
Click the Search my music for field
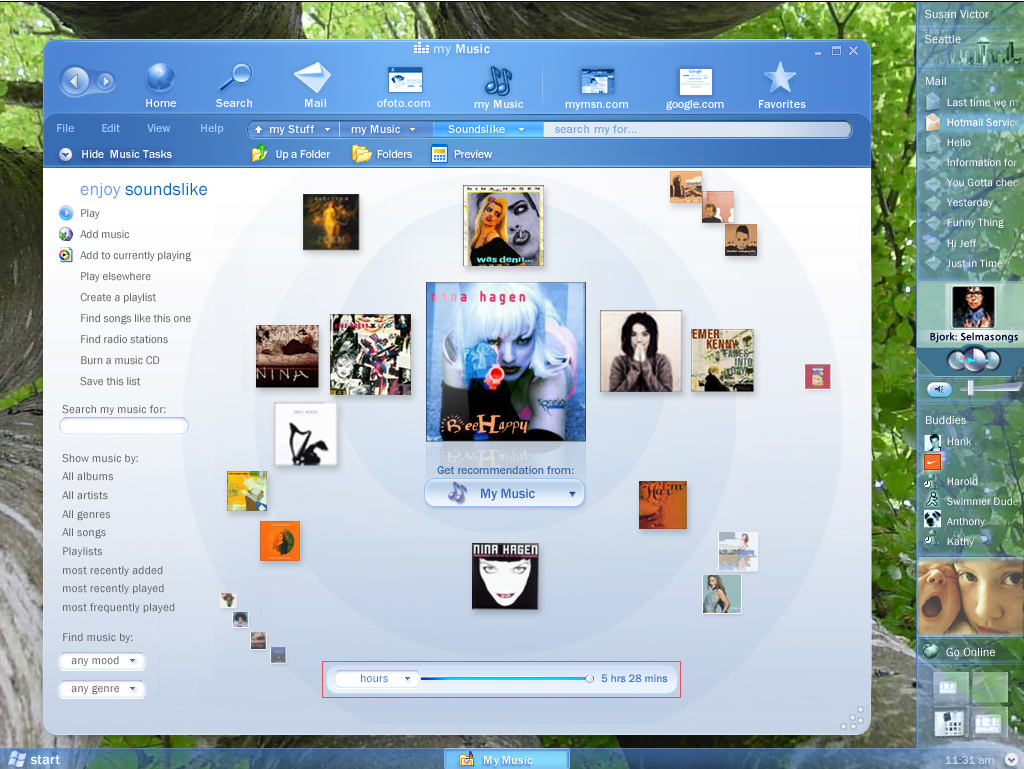coord(124,426)
